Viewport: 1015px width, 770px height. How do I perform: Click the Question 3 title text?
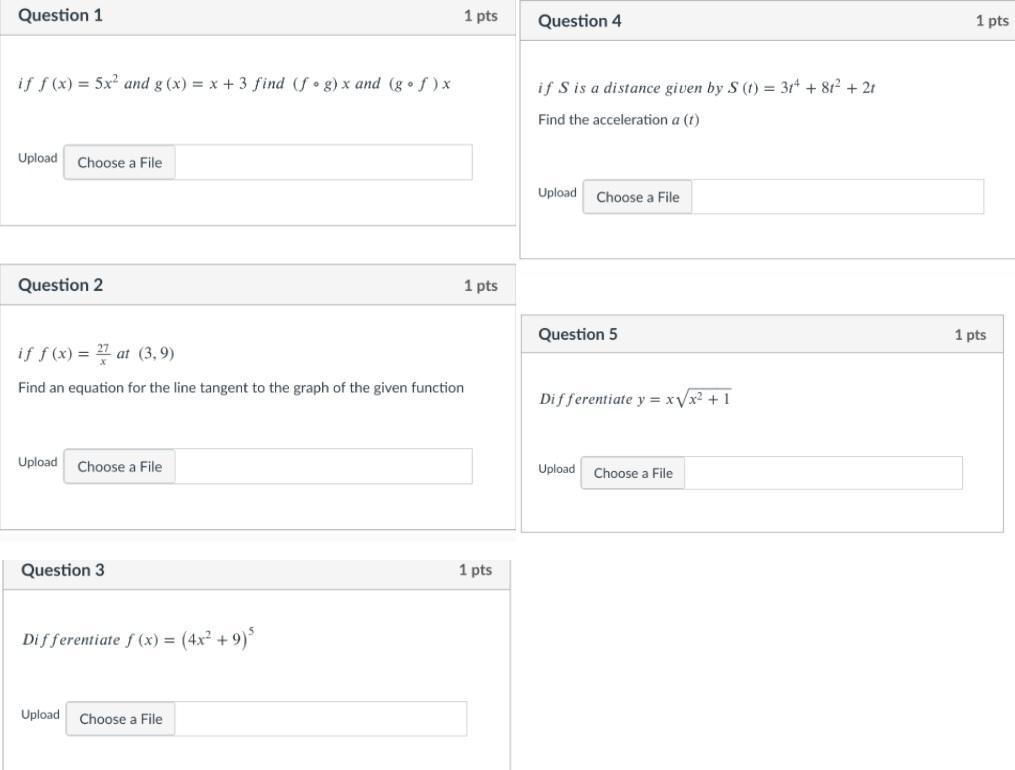63,570
